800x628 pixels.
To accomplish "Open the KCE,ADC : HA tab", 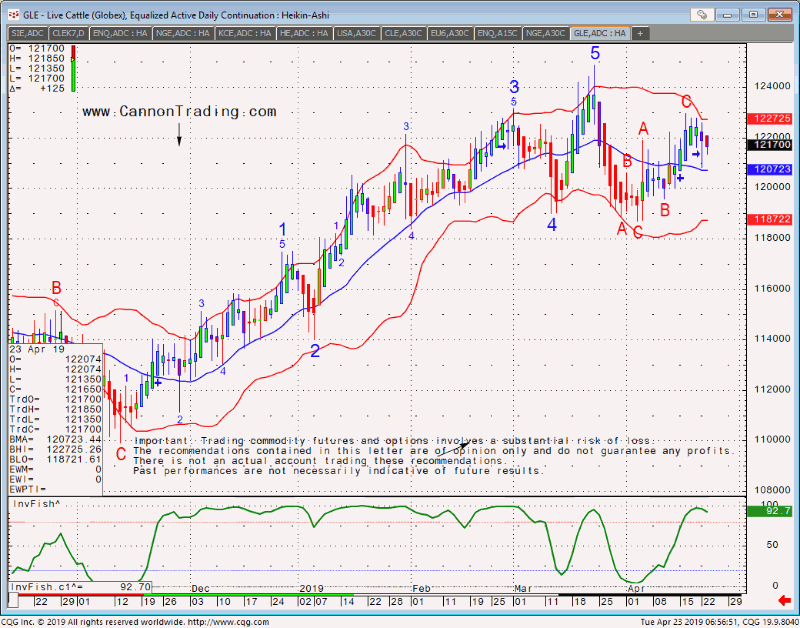I will coord(245,33).
